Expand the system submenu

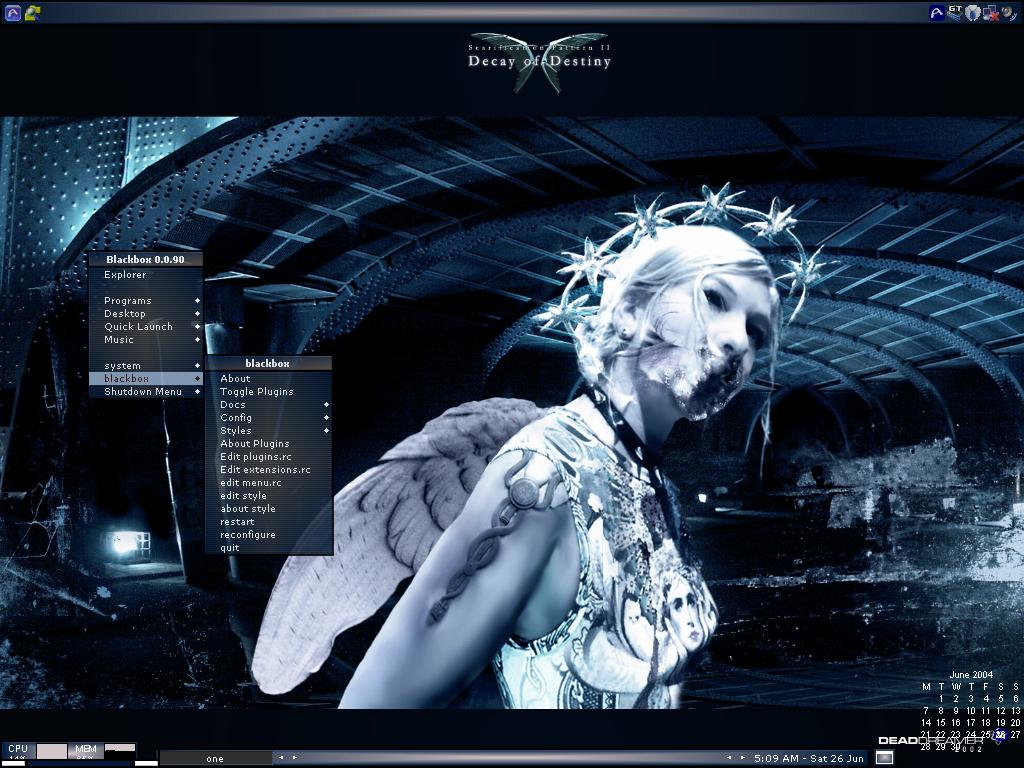click(x=146, y=366)
